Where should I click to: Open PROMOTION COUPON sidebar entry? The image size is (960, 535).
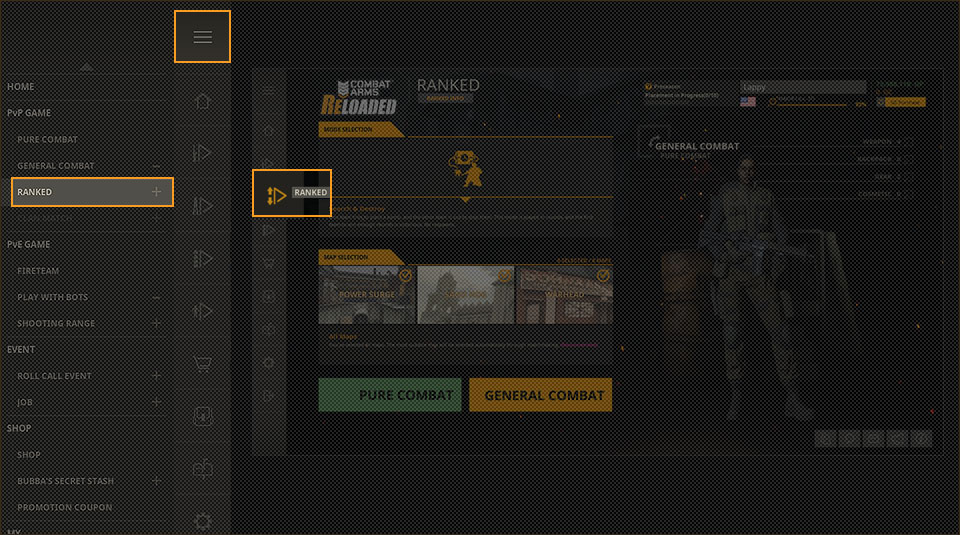tap(64, 507)
